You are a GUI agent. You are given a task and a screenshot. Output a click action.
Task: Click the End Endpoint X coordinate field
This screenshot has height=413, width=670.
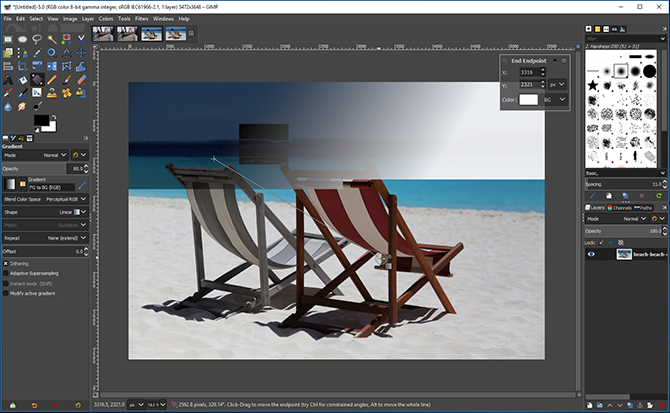(532, 73)
